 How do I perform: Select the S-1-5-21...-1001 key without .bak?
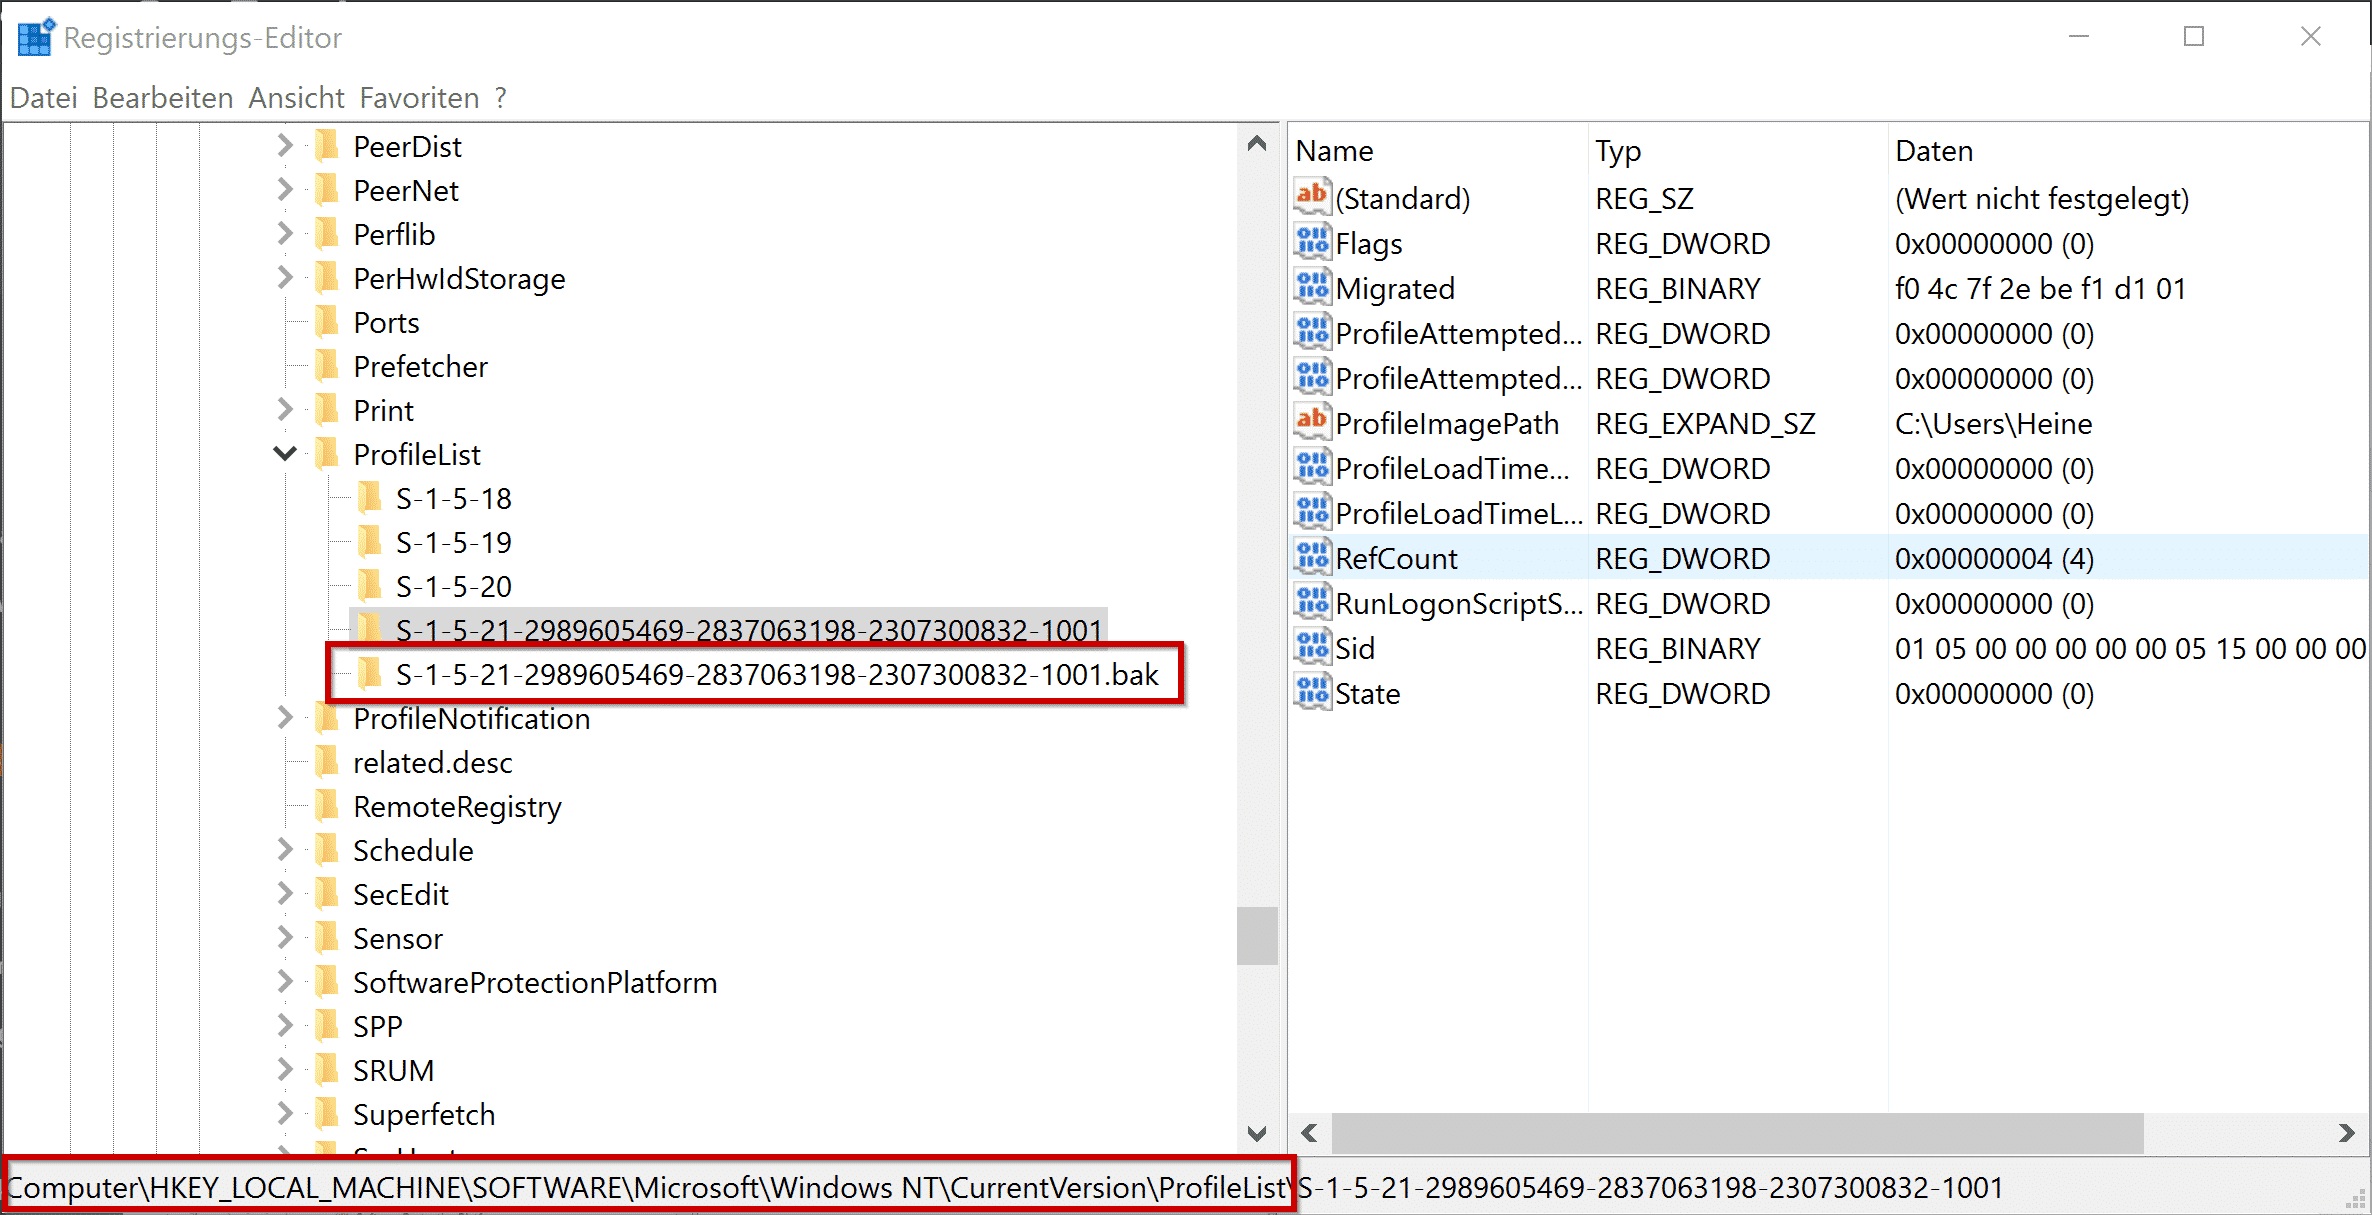coord(749,630)
